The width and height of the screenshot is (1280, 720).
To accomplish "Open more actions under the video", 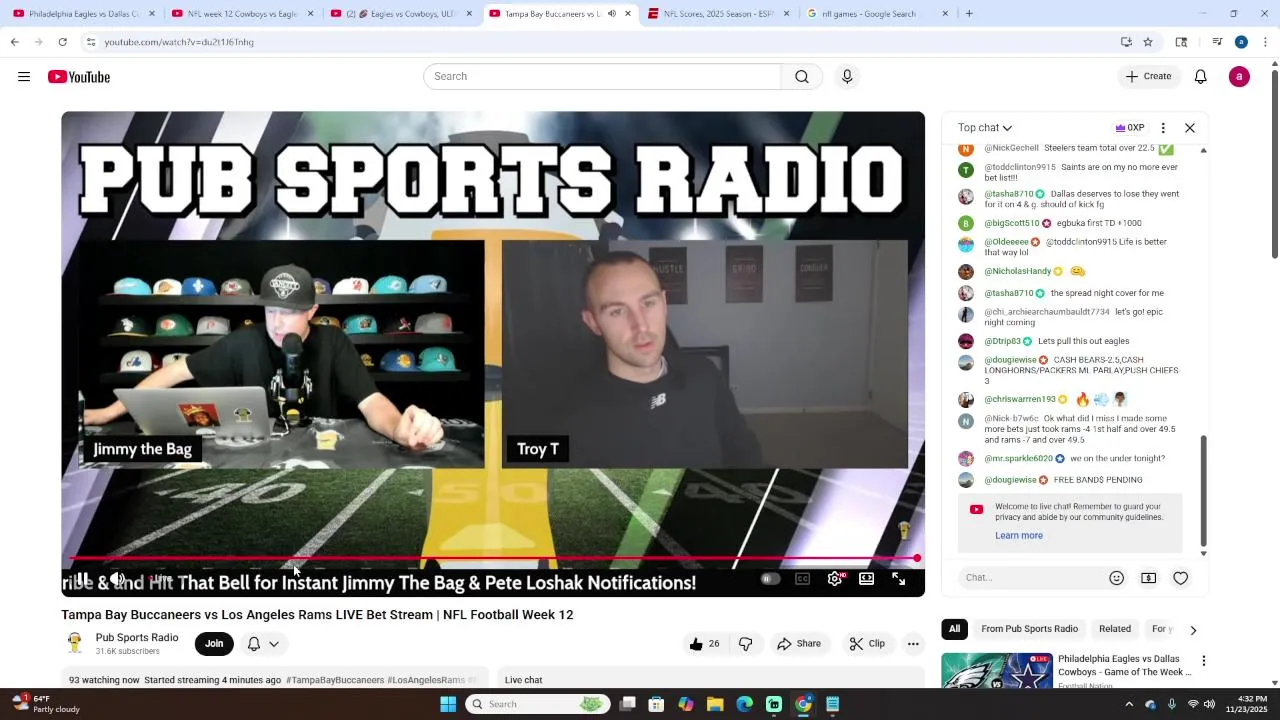I will point(913,644).
